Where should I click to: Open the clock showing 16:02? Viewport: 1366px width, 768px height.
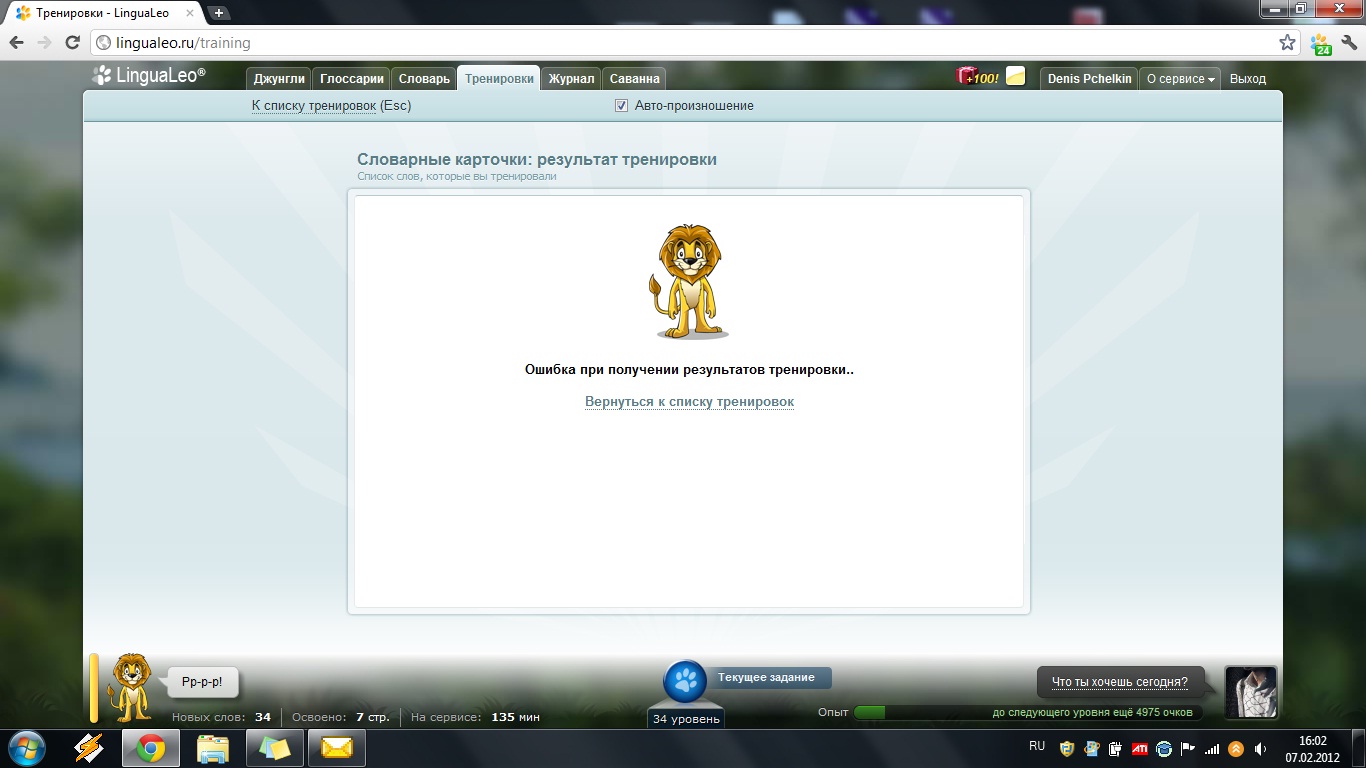[1312, 749]
